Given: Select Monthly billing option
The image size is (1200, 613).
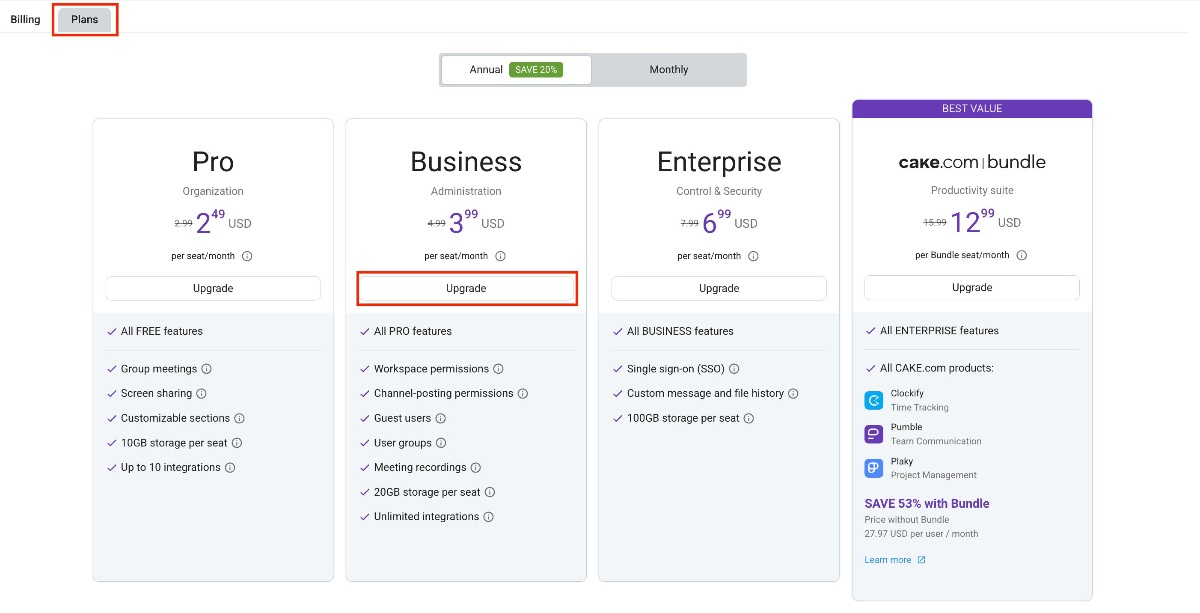Looking at the screenshot, I should tap(669, 70).
